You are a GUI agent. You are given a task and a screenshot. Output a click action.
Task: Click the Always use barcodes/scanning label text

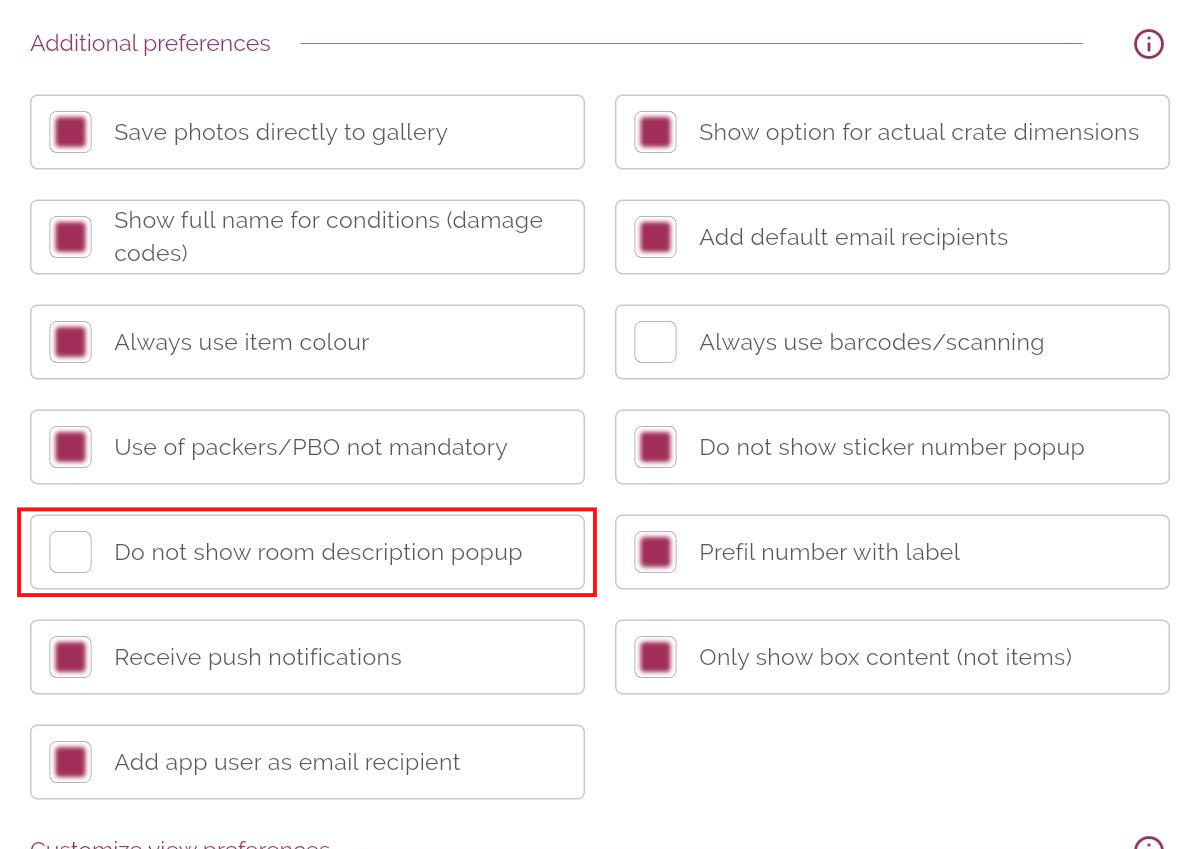(871, 342)
